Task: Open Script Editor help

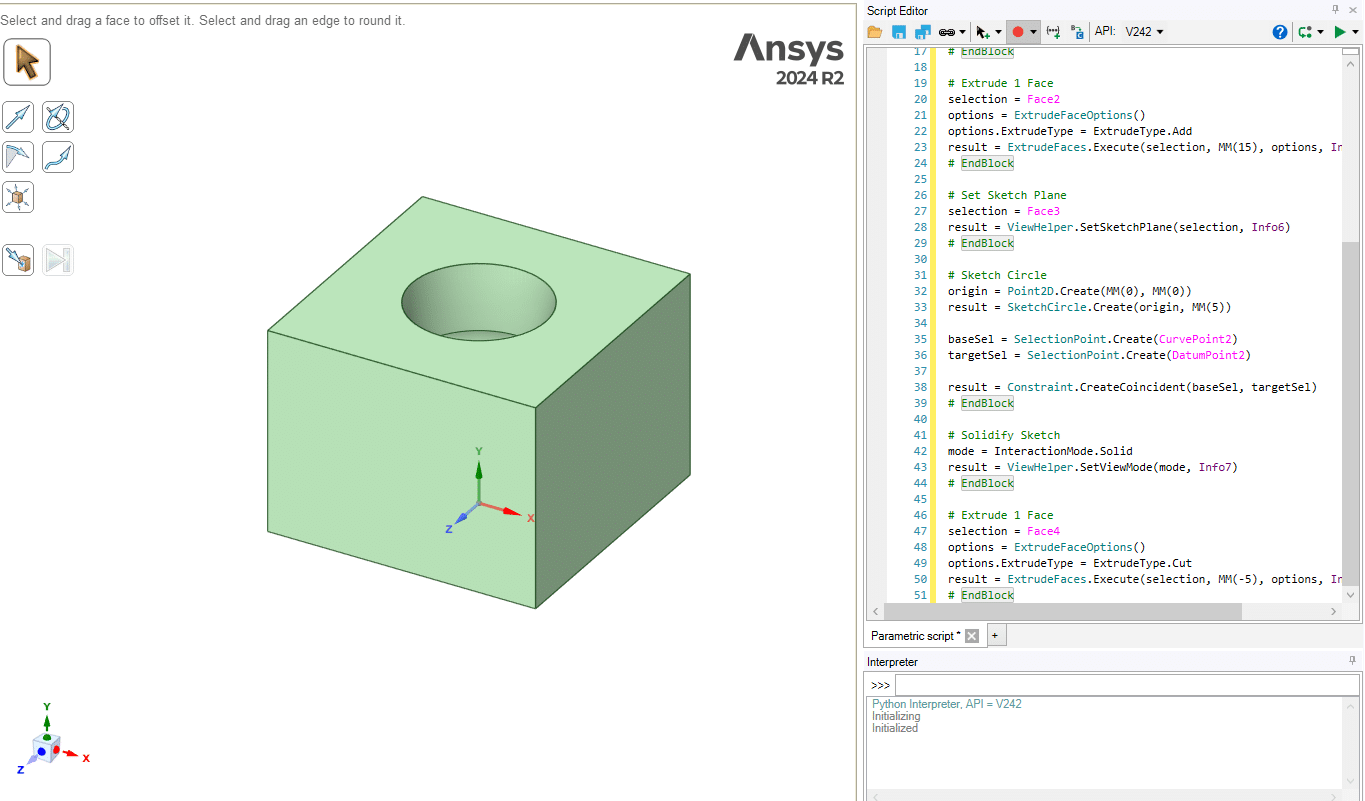Action: (1279, 32)
